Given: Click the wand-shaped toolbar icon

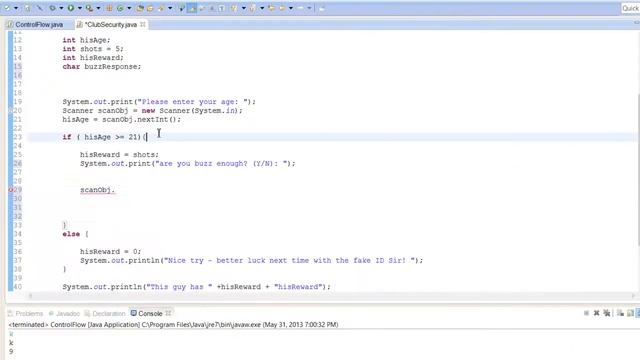Looking at the screenshot, I should coord(40,8).
